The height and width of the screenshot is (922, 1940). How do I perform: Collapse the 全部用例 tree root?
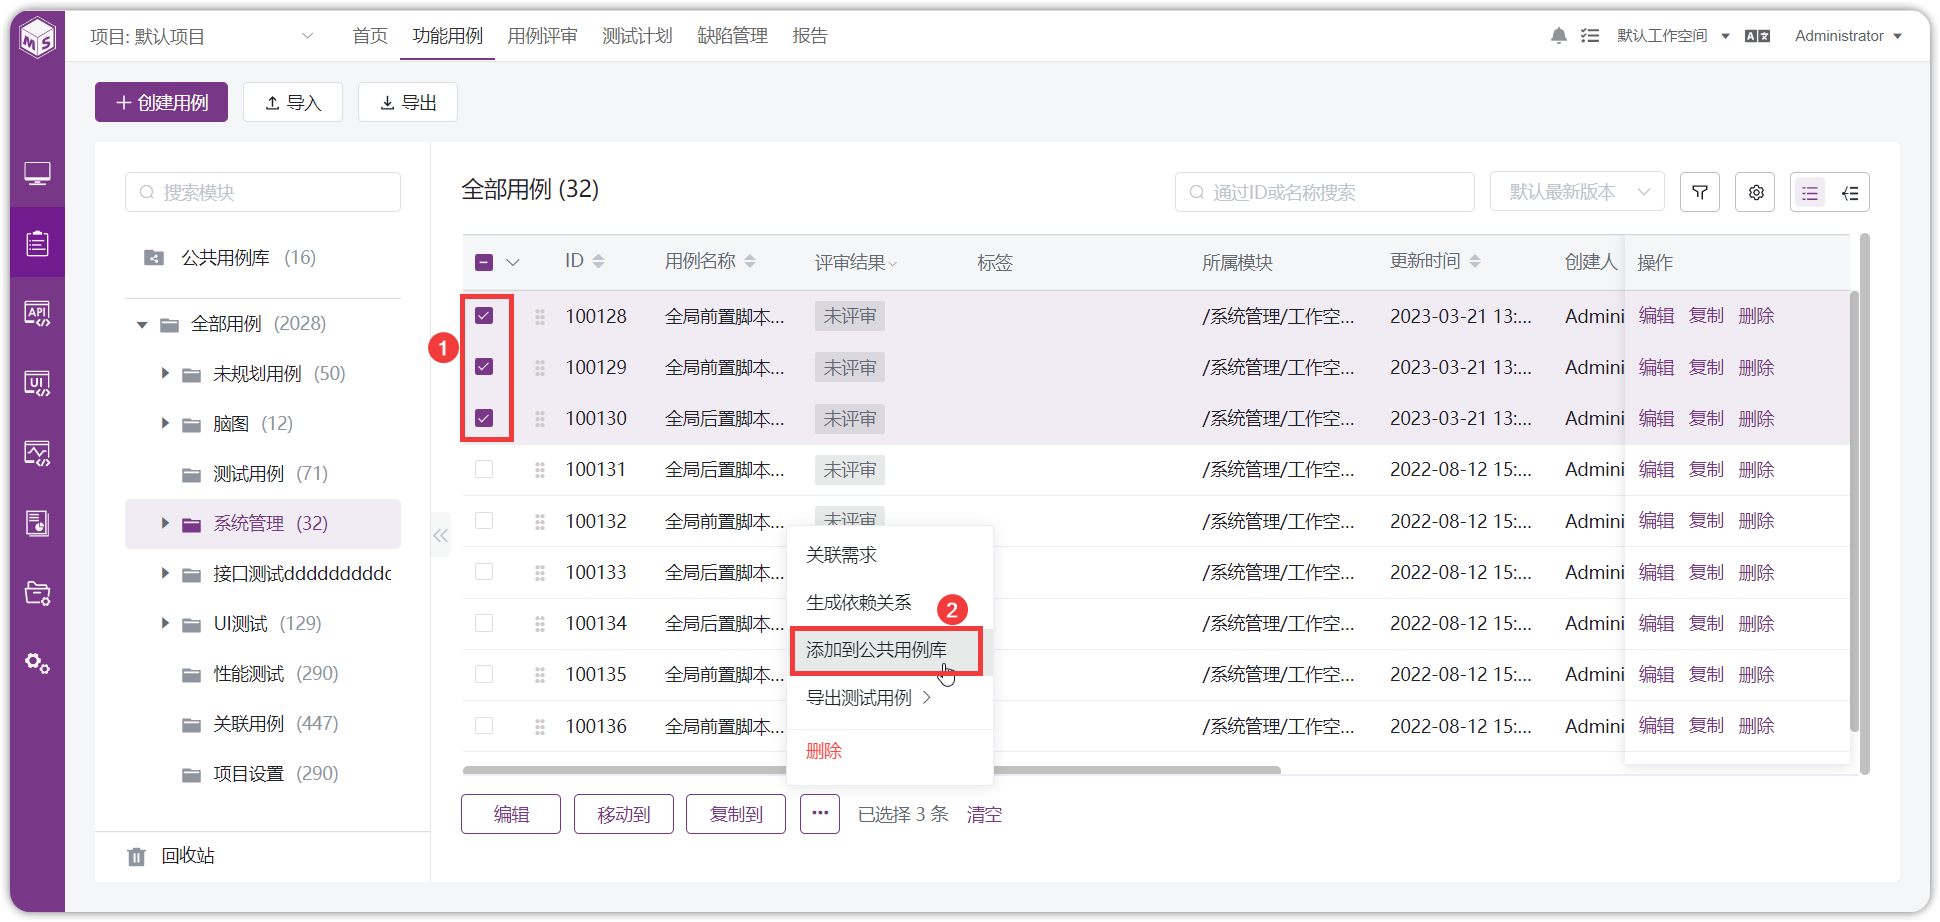click(x=142, y=324)
